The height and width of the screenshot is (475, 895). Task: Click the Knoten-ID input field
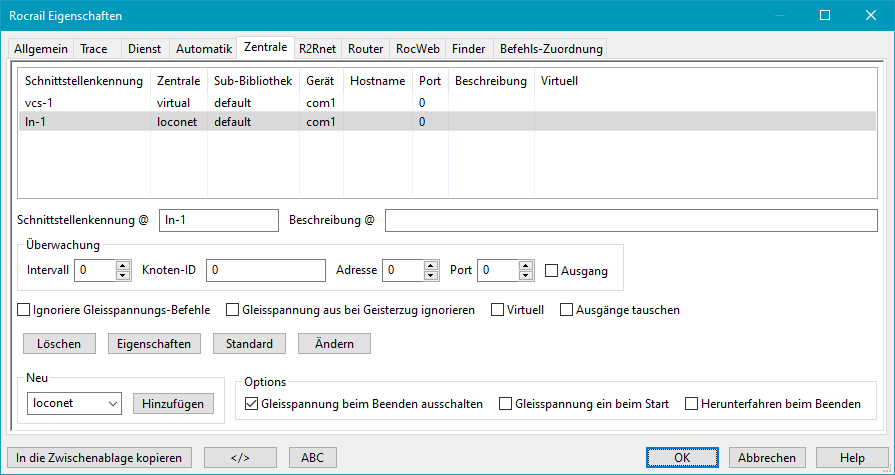tap(267, 270)
